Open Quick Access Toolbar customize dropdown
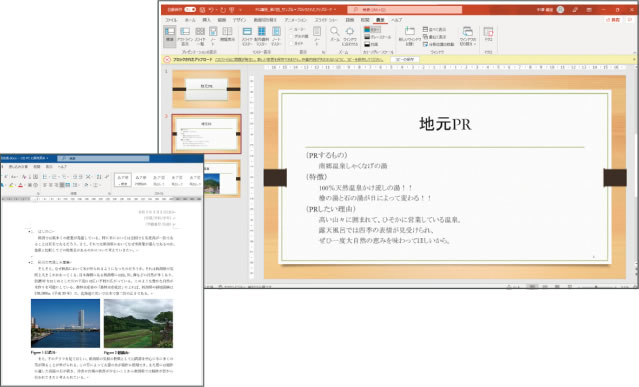This screenshot has width=639, height=387. pyautogui.click(x=240, y=9)
